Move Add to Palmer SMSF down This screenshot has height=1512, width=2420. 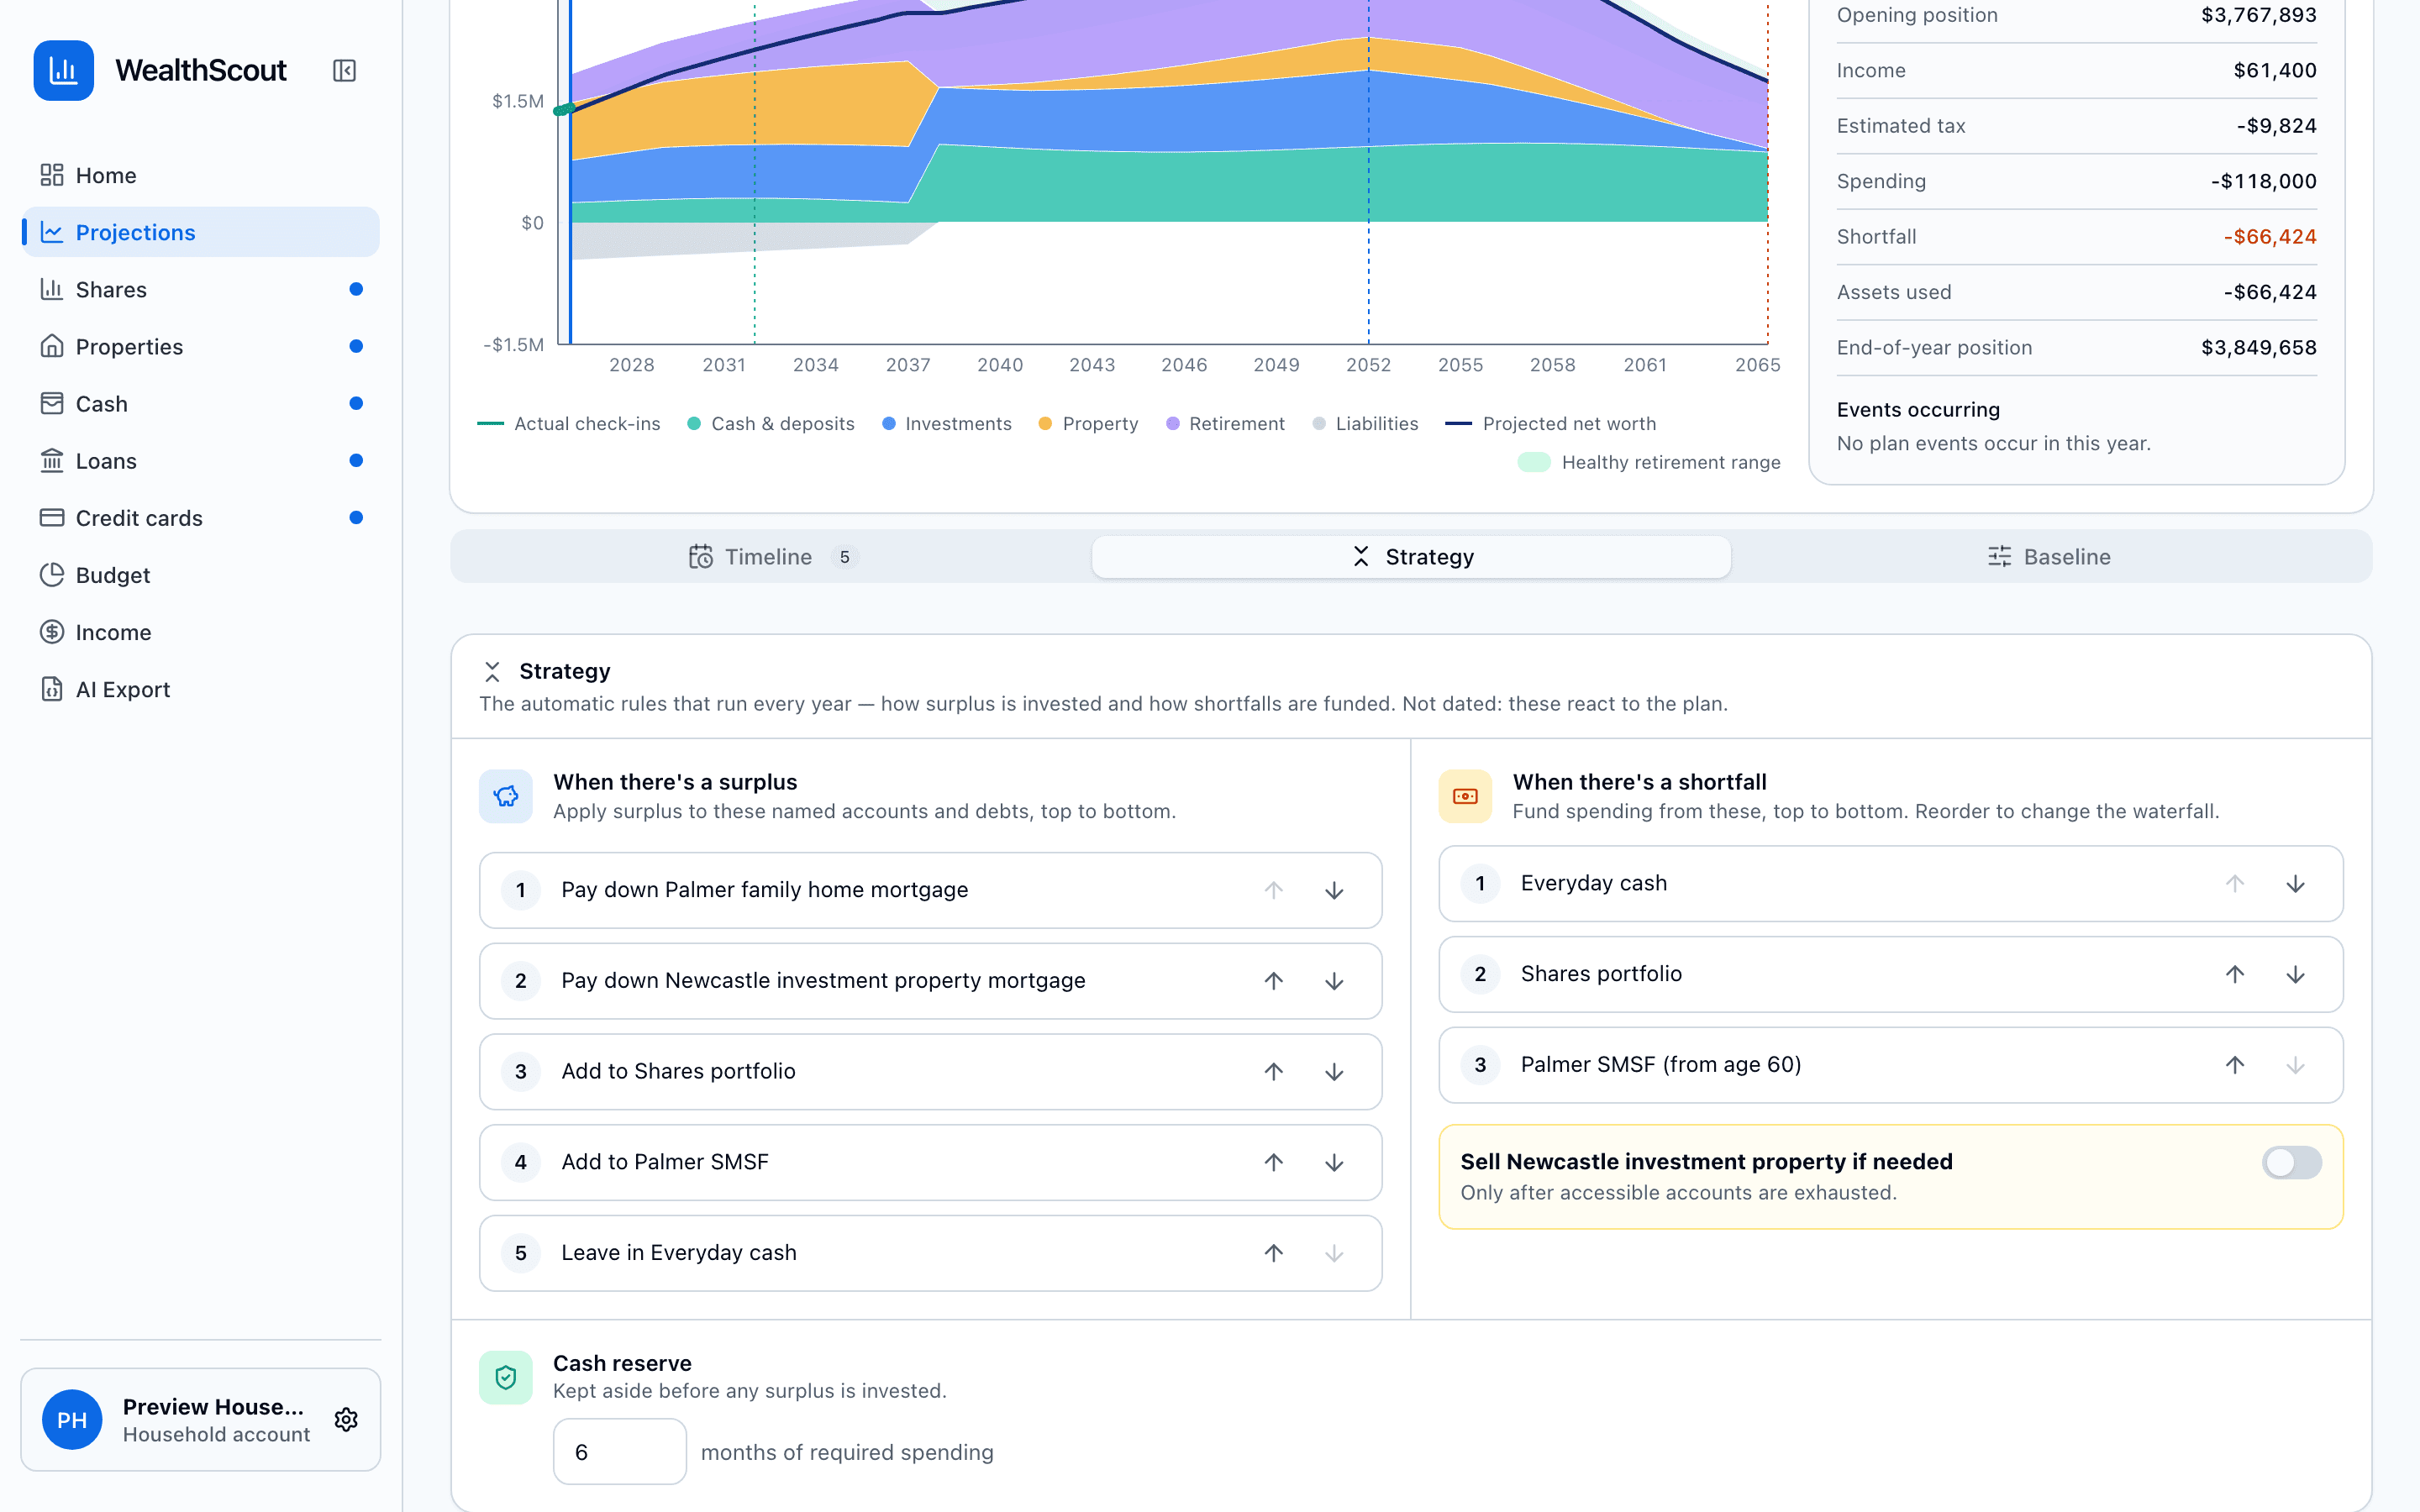(1334, 1162)
